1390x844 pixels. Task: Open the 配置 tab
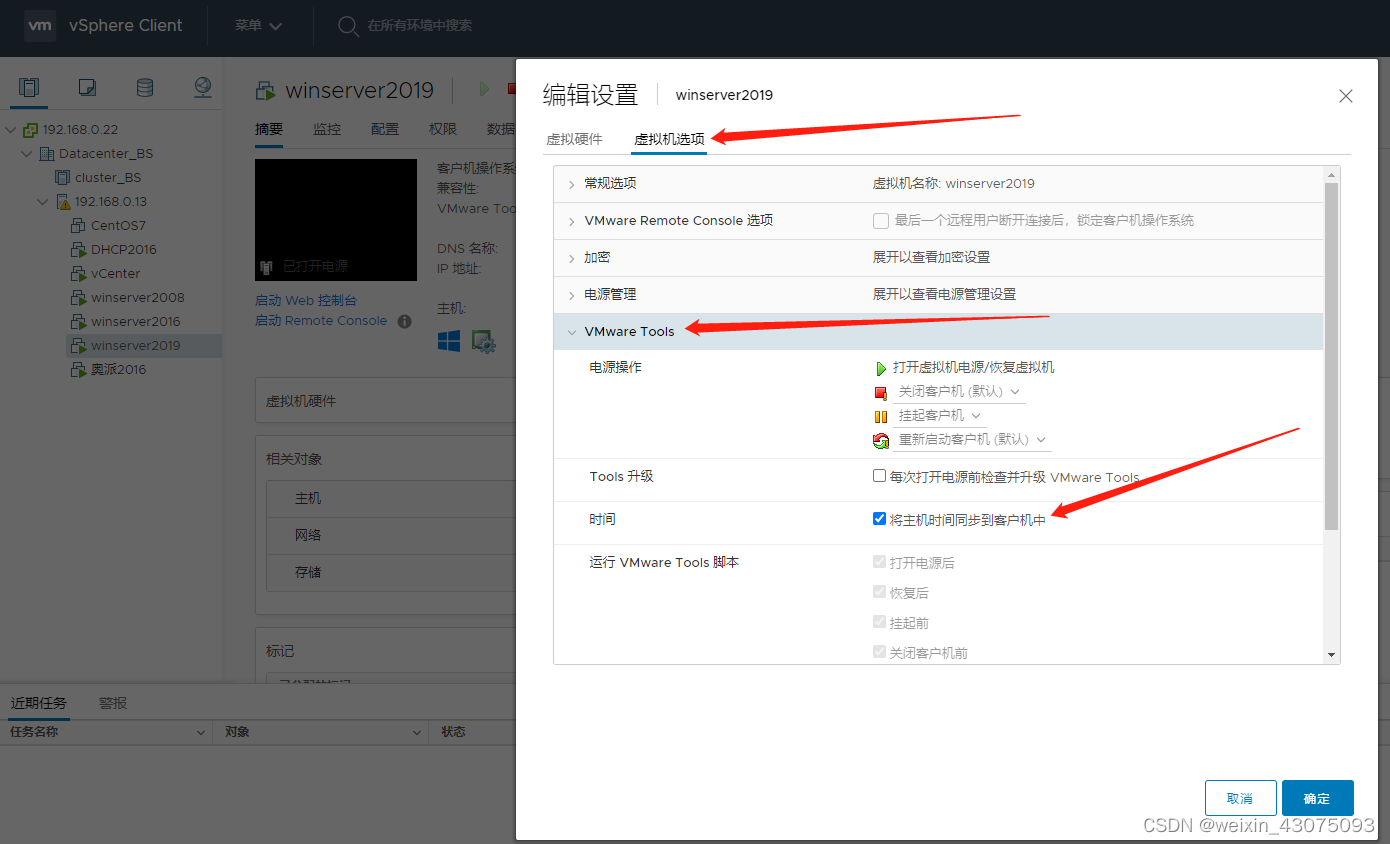tap(385, 129)
